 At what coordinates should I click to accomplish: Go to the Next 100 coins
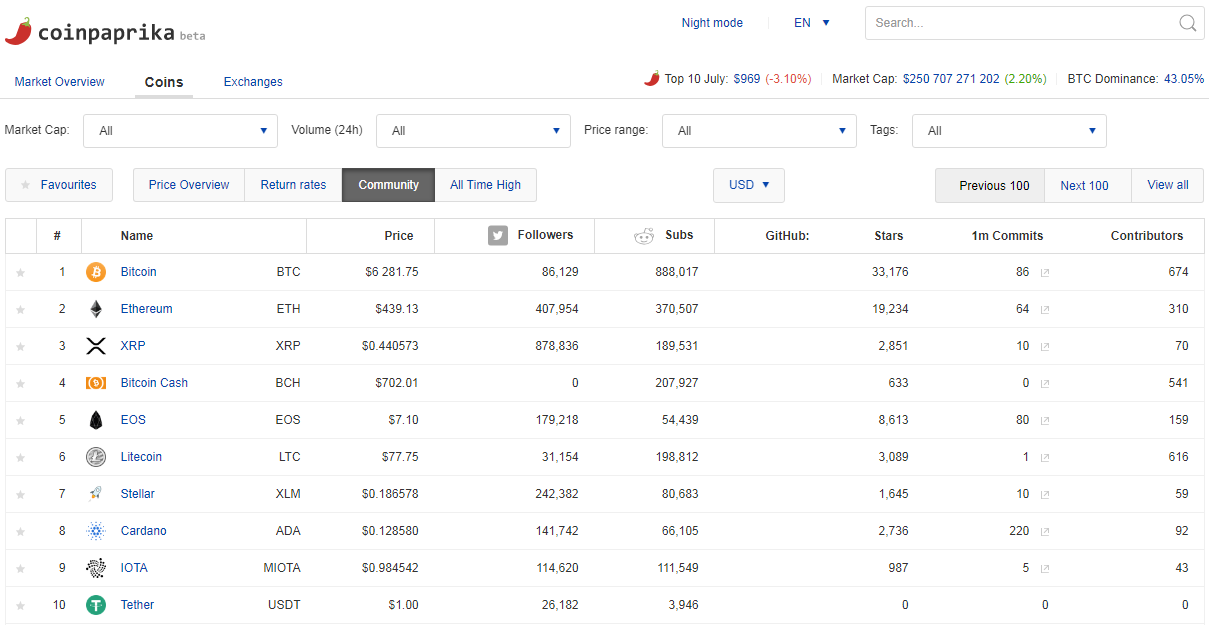click(1085, 185)
